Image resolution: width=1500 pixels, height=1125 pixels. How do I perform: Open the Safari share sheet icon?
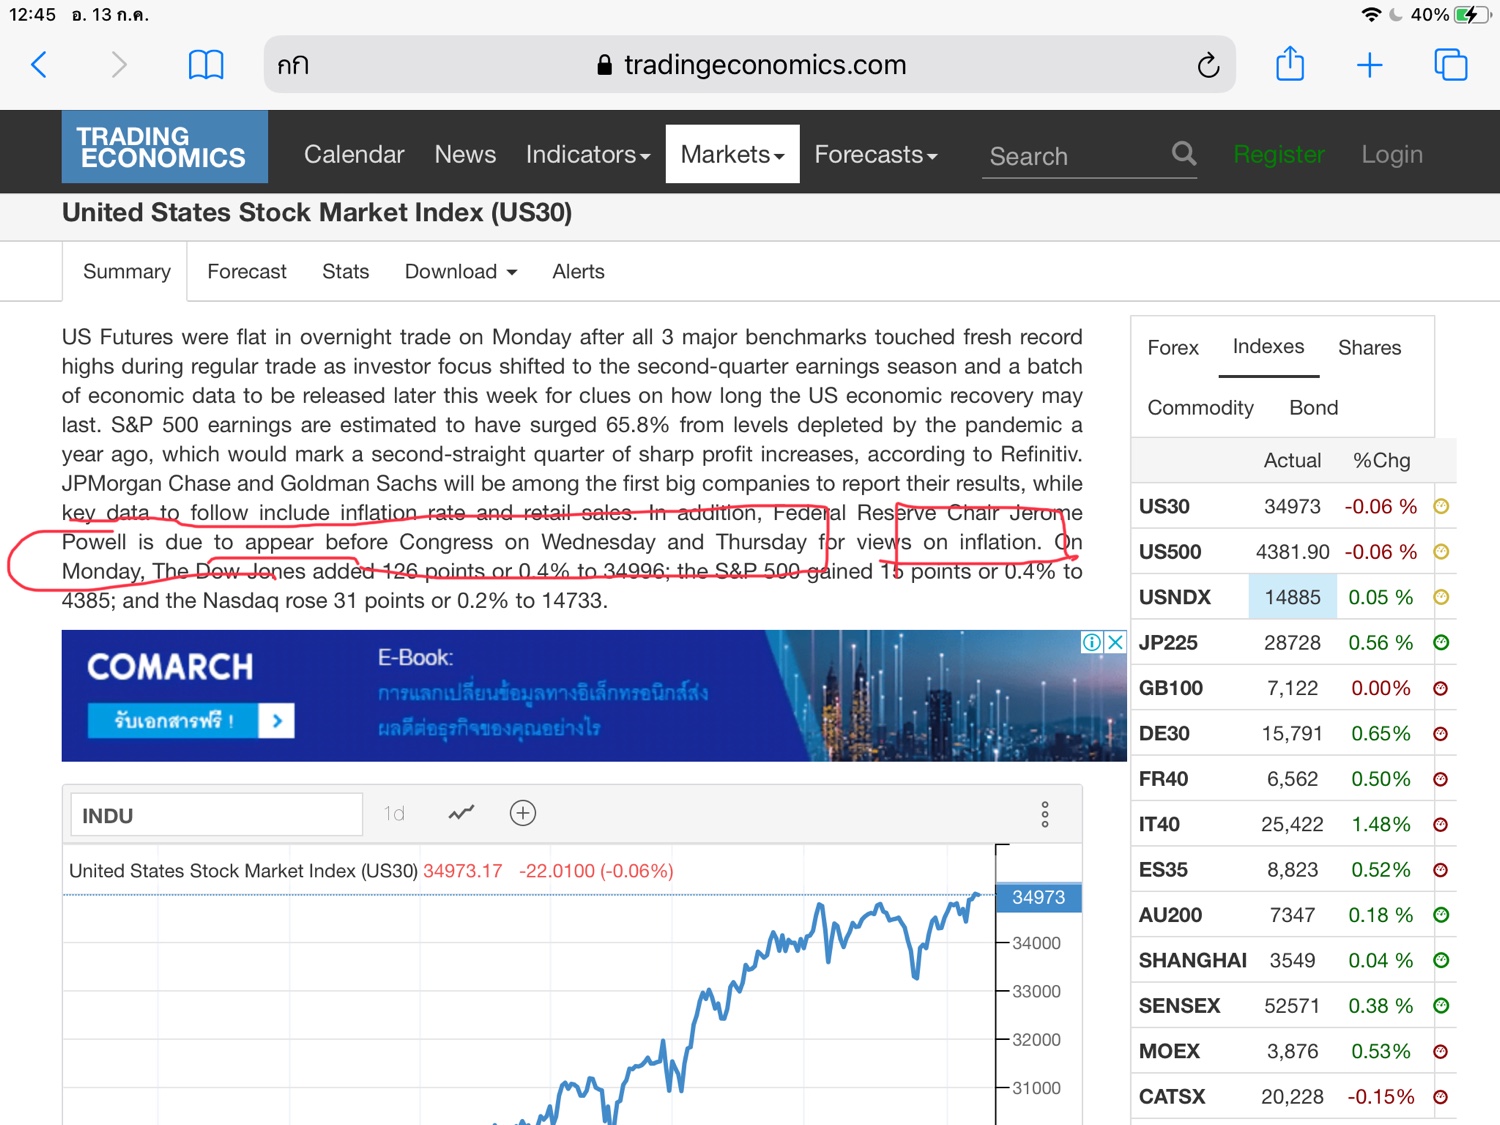click(1290, 64)
